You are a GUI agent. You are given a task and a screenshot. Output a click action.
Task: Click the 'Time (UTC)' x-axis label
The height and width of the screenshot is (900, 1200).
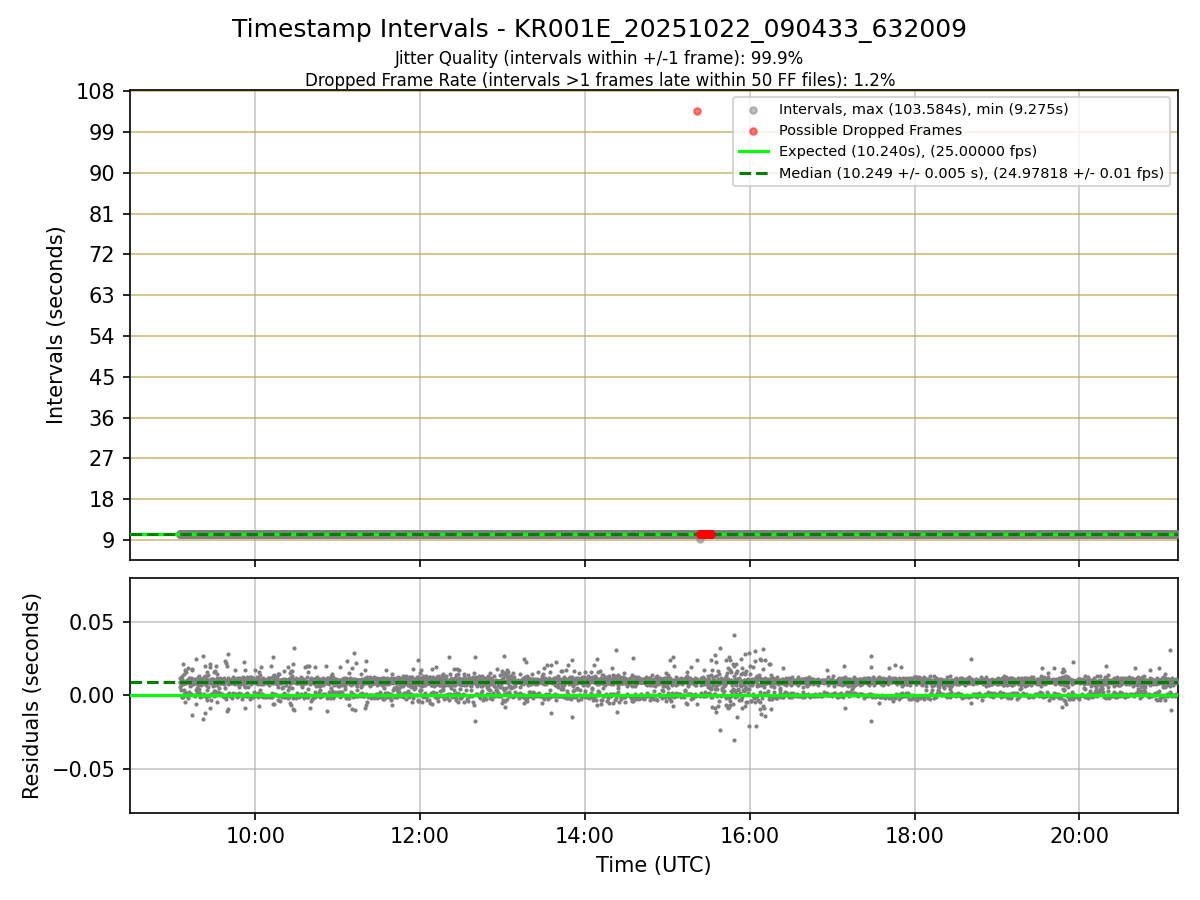[653, 865]
